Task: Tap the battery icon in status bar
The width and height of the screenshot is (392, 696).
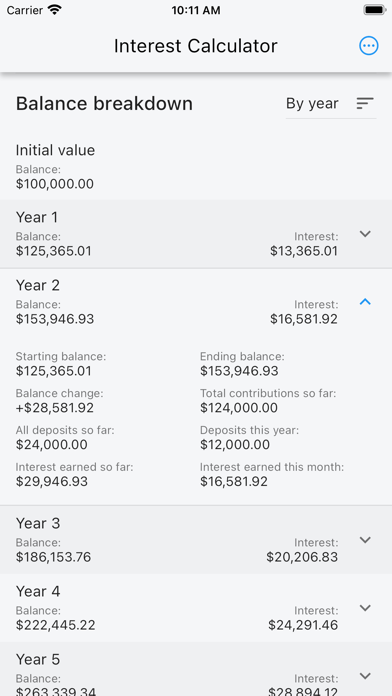Action: point(374,10)
